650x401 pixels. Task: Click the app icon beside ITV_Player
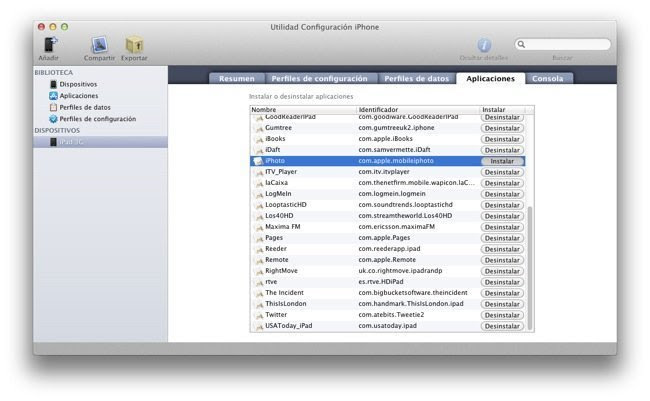[259, 172]
